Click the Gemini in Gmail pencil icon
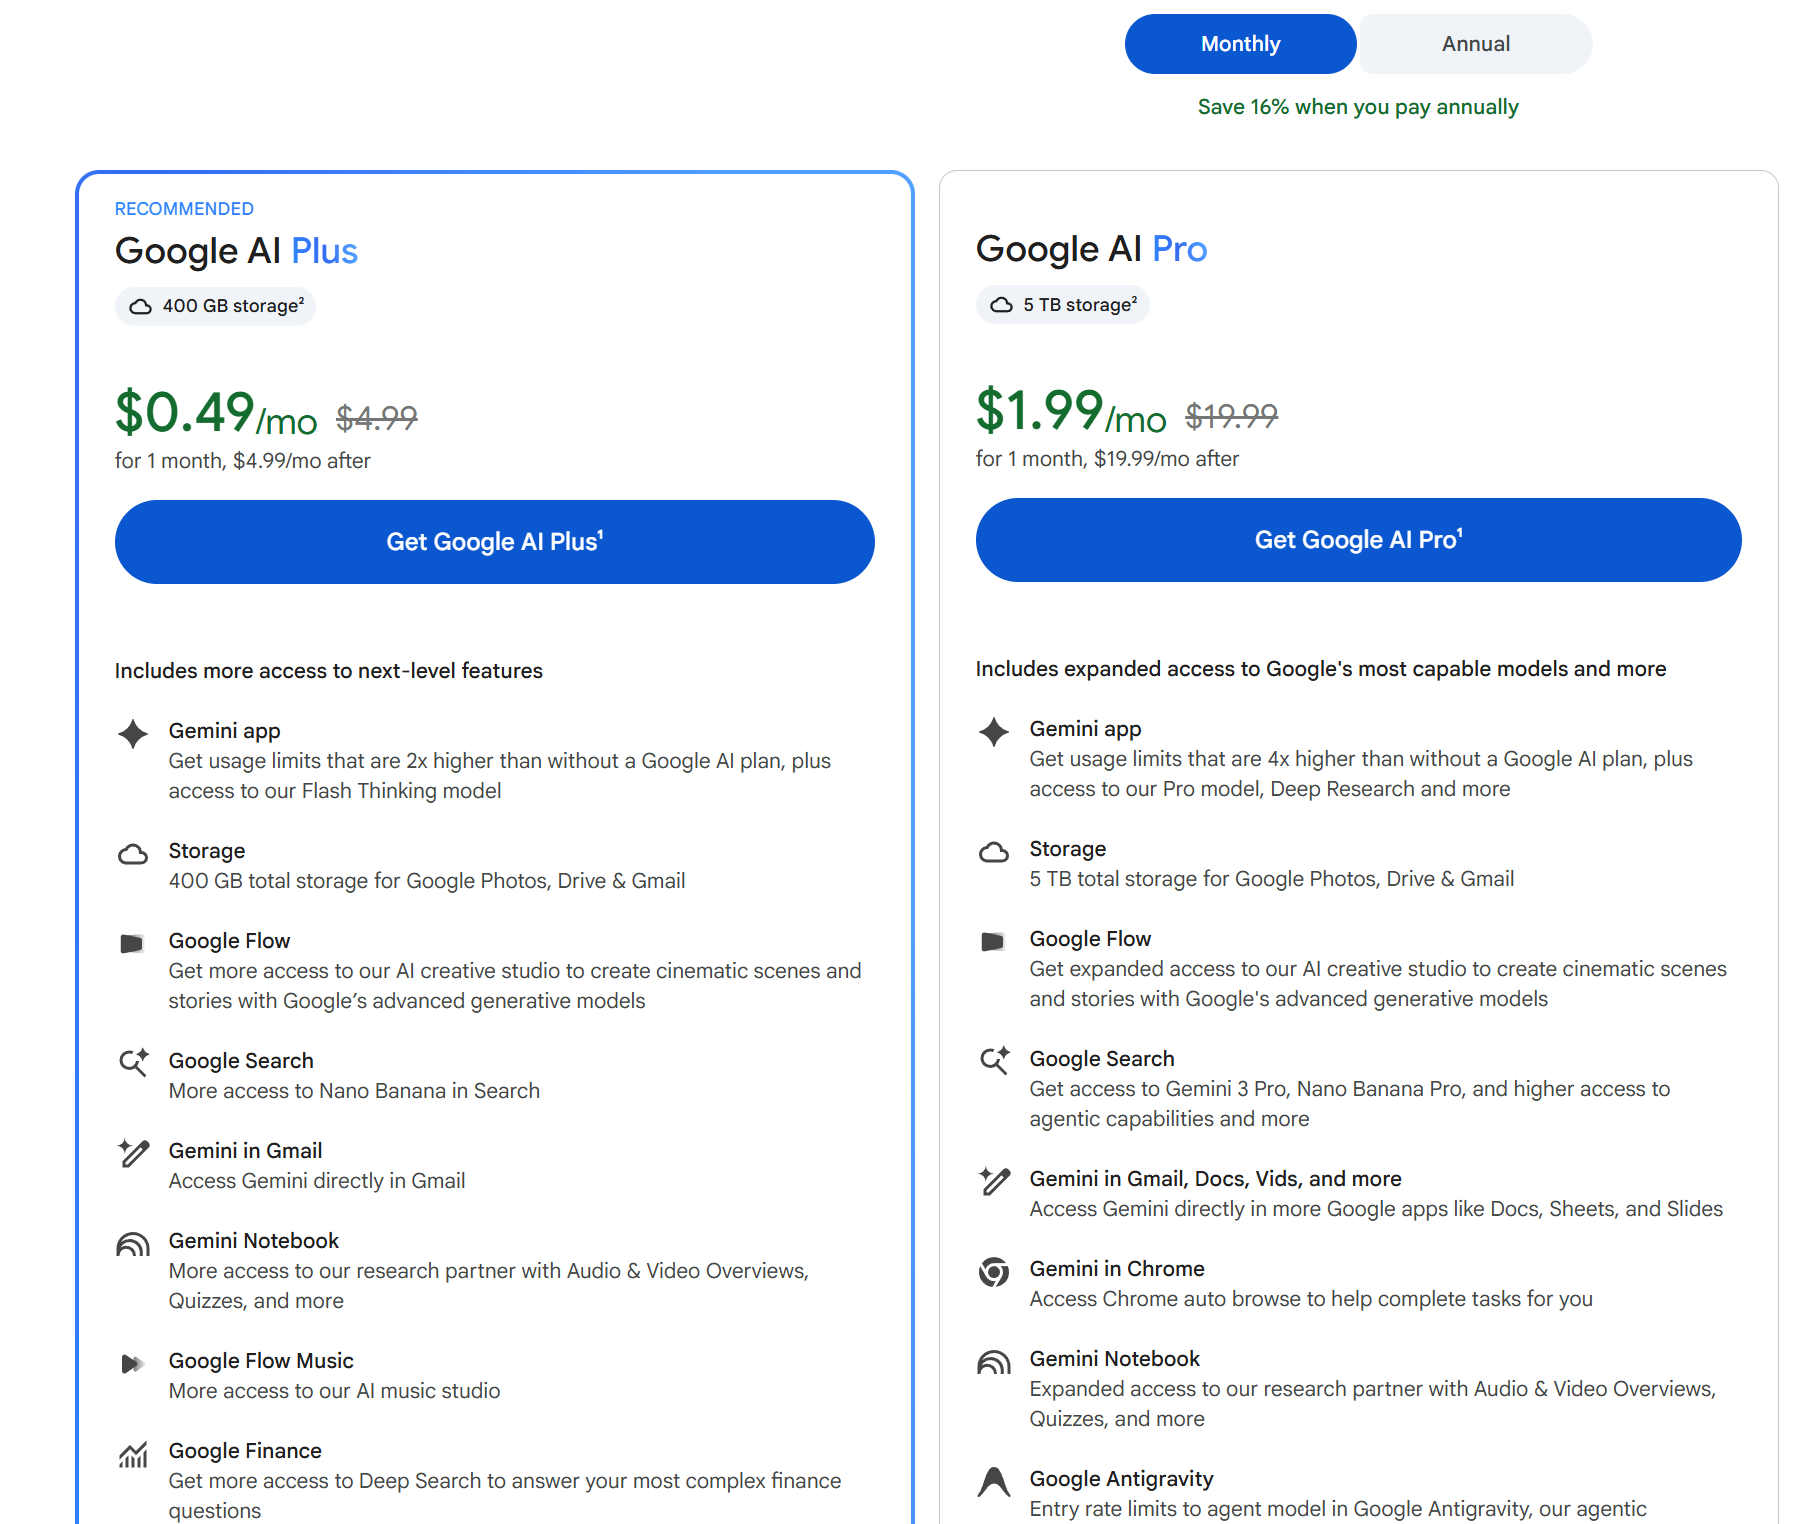 tap(133, 1153)
